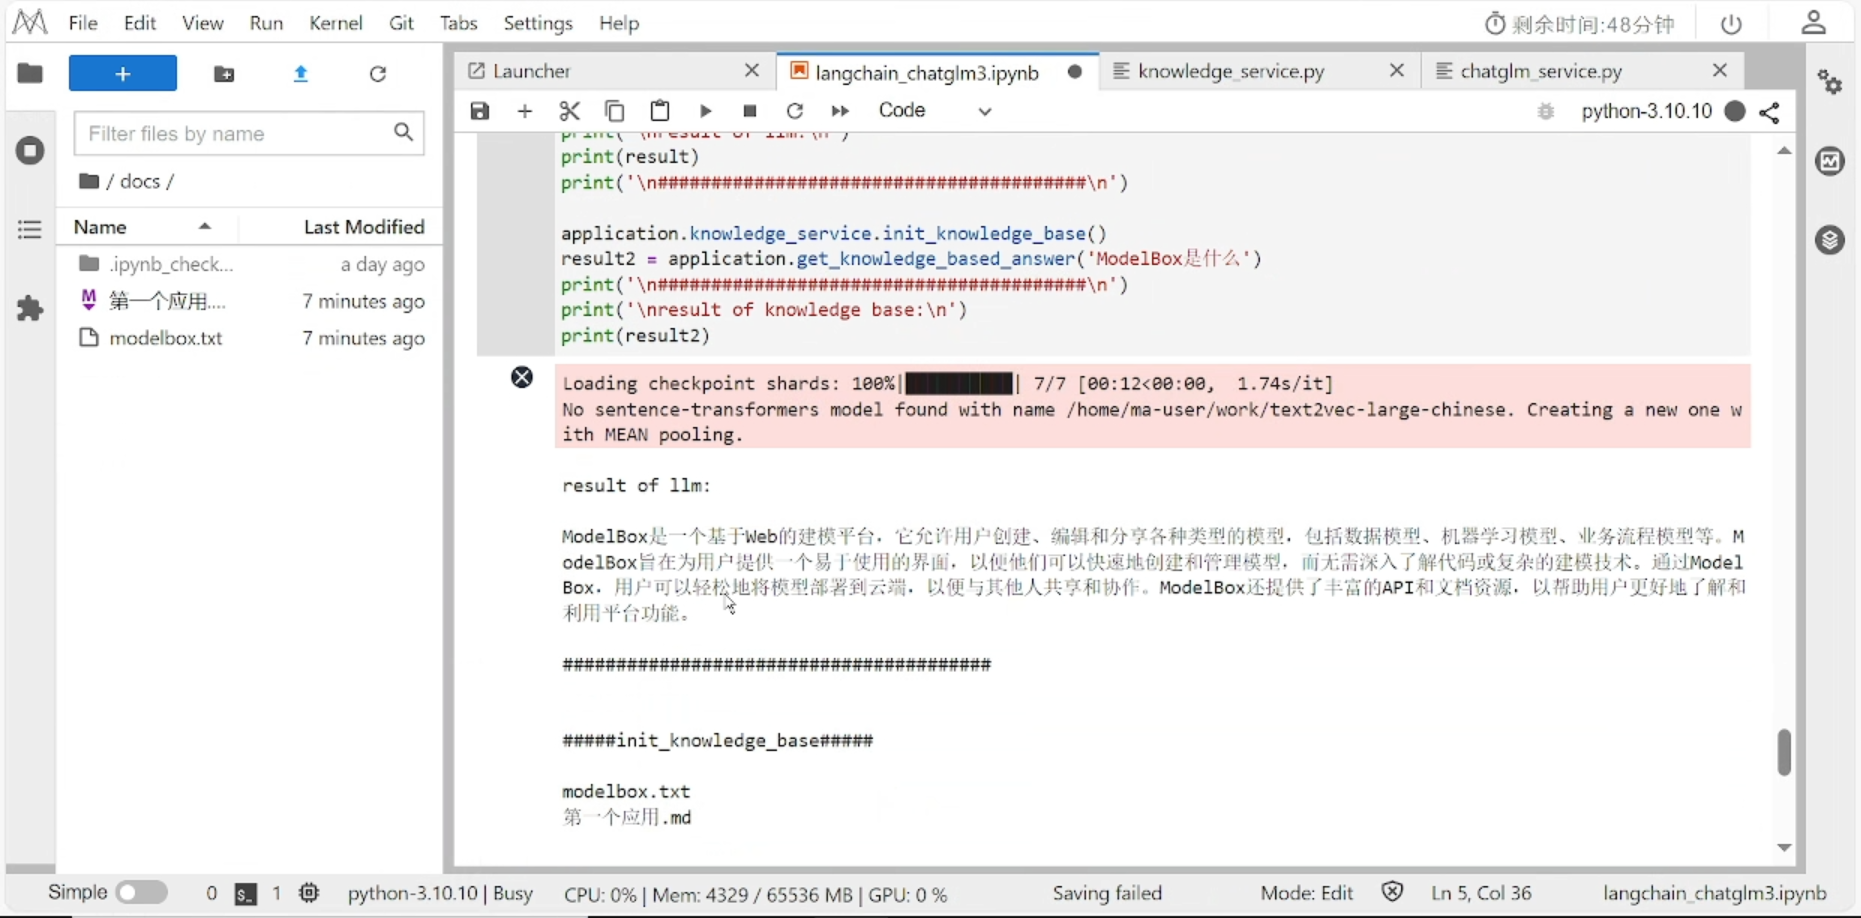Open the Extension Manager puzzle icon

(29, 309)
